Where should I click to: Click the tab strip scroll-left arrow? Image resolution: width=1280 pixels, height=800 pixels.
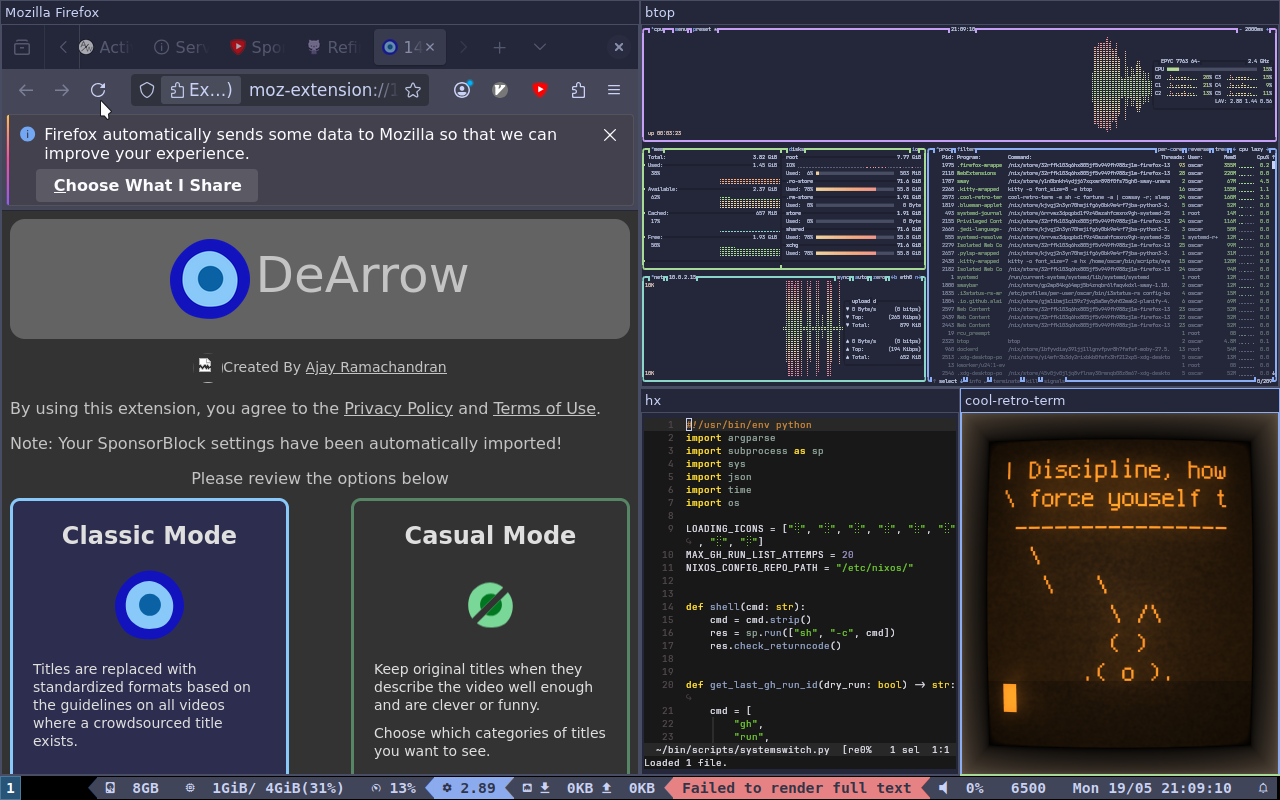point(63,47)
